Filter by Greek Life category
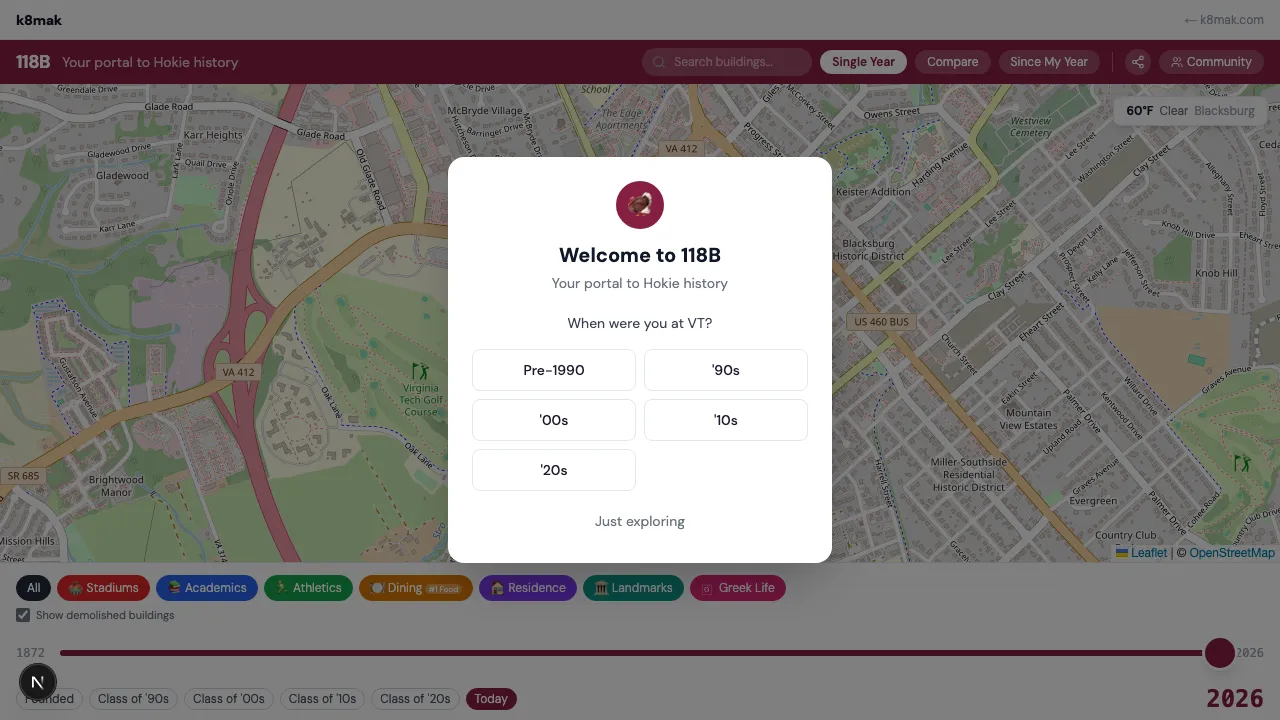The height and width of the screenshot is (720, 1280). [738, 588]
